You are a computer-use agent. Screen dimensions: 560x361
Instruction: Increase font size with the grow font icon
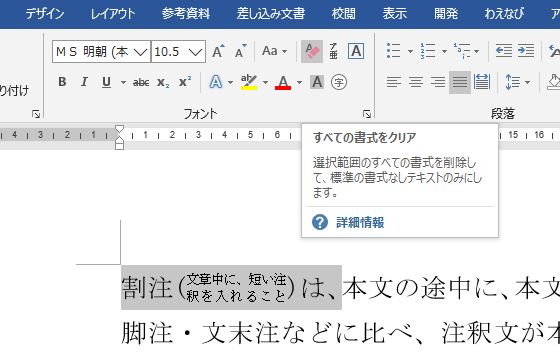tap(218, 51)
